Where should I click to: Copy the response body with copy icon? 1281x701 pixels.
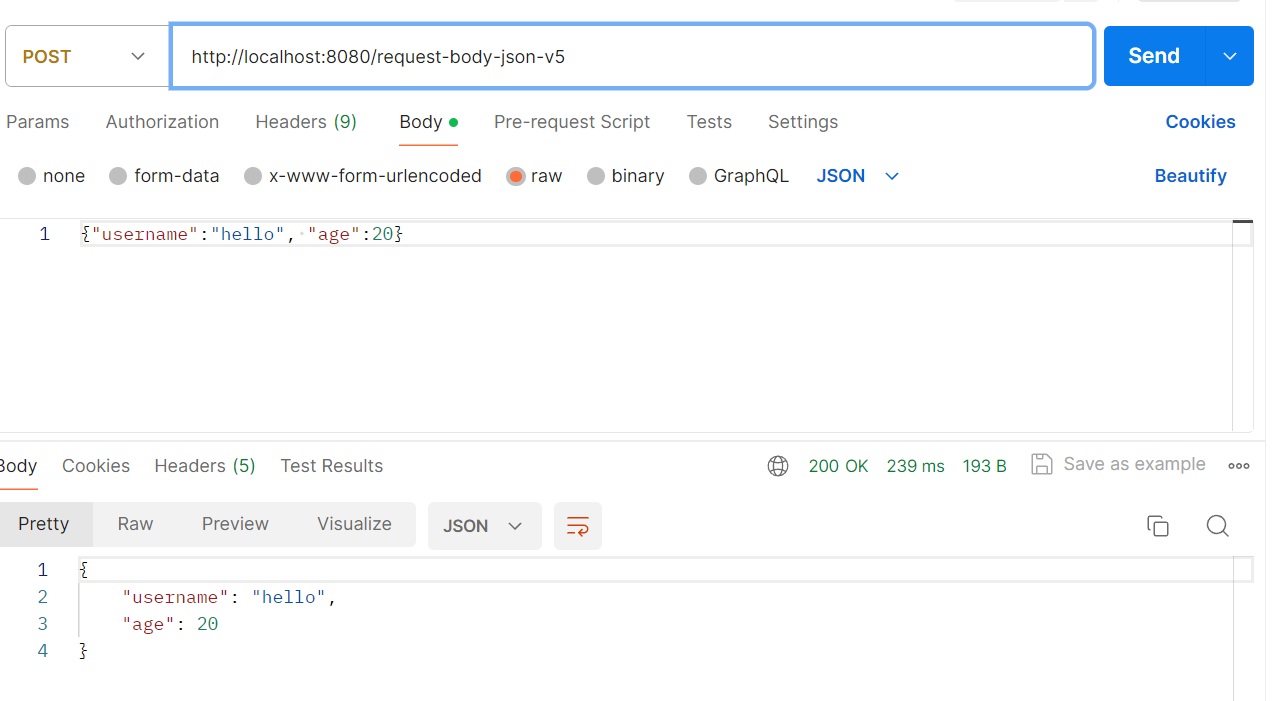tap(1157, 526)
